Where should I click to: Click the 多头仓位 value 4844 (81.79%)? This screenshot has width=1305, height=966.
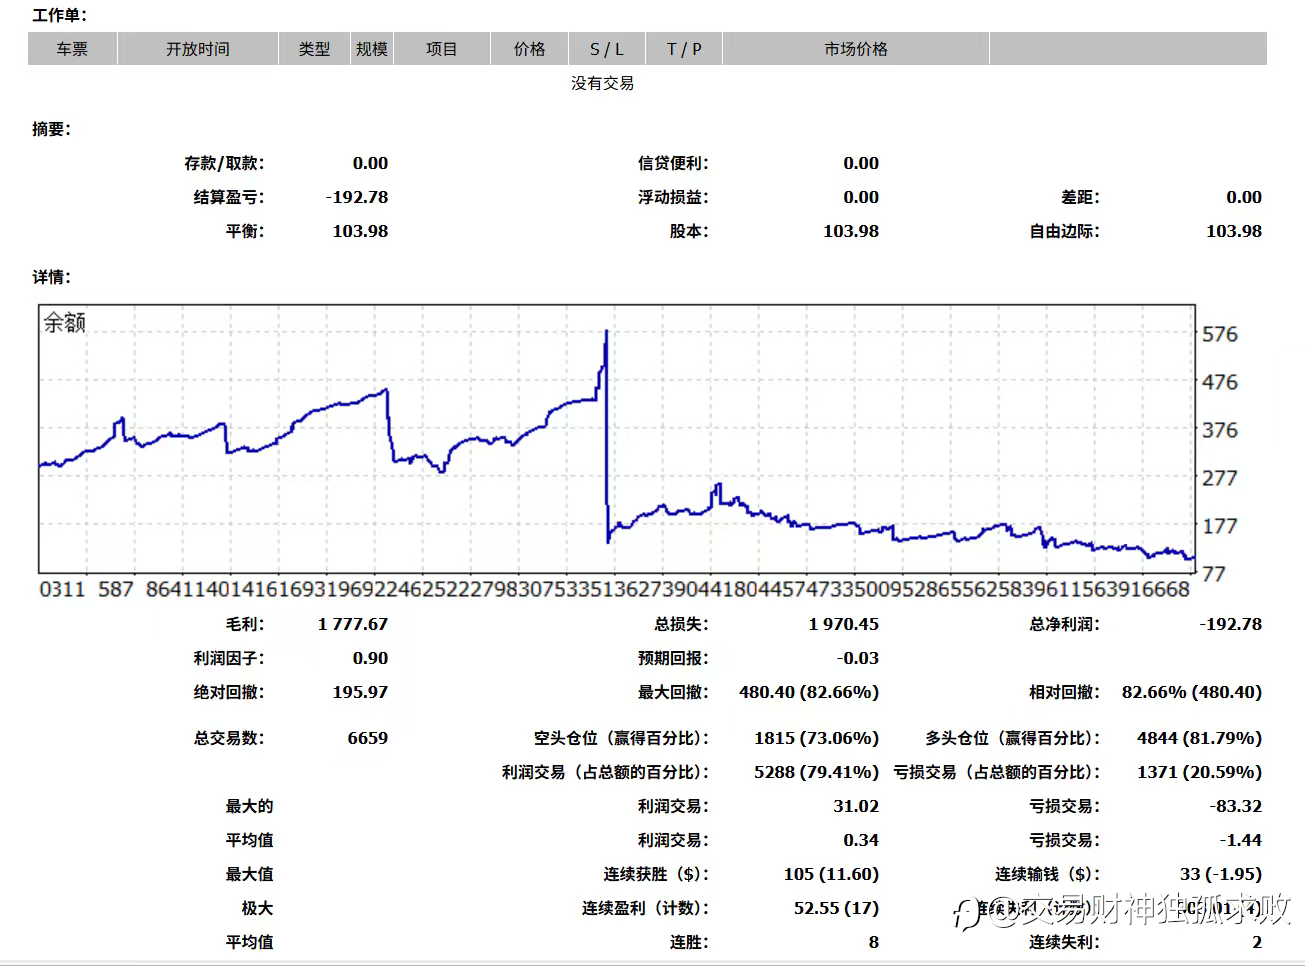point(1200,738)
